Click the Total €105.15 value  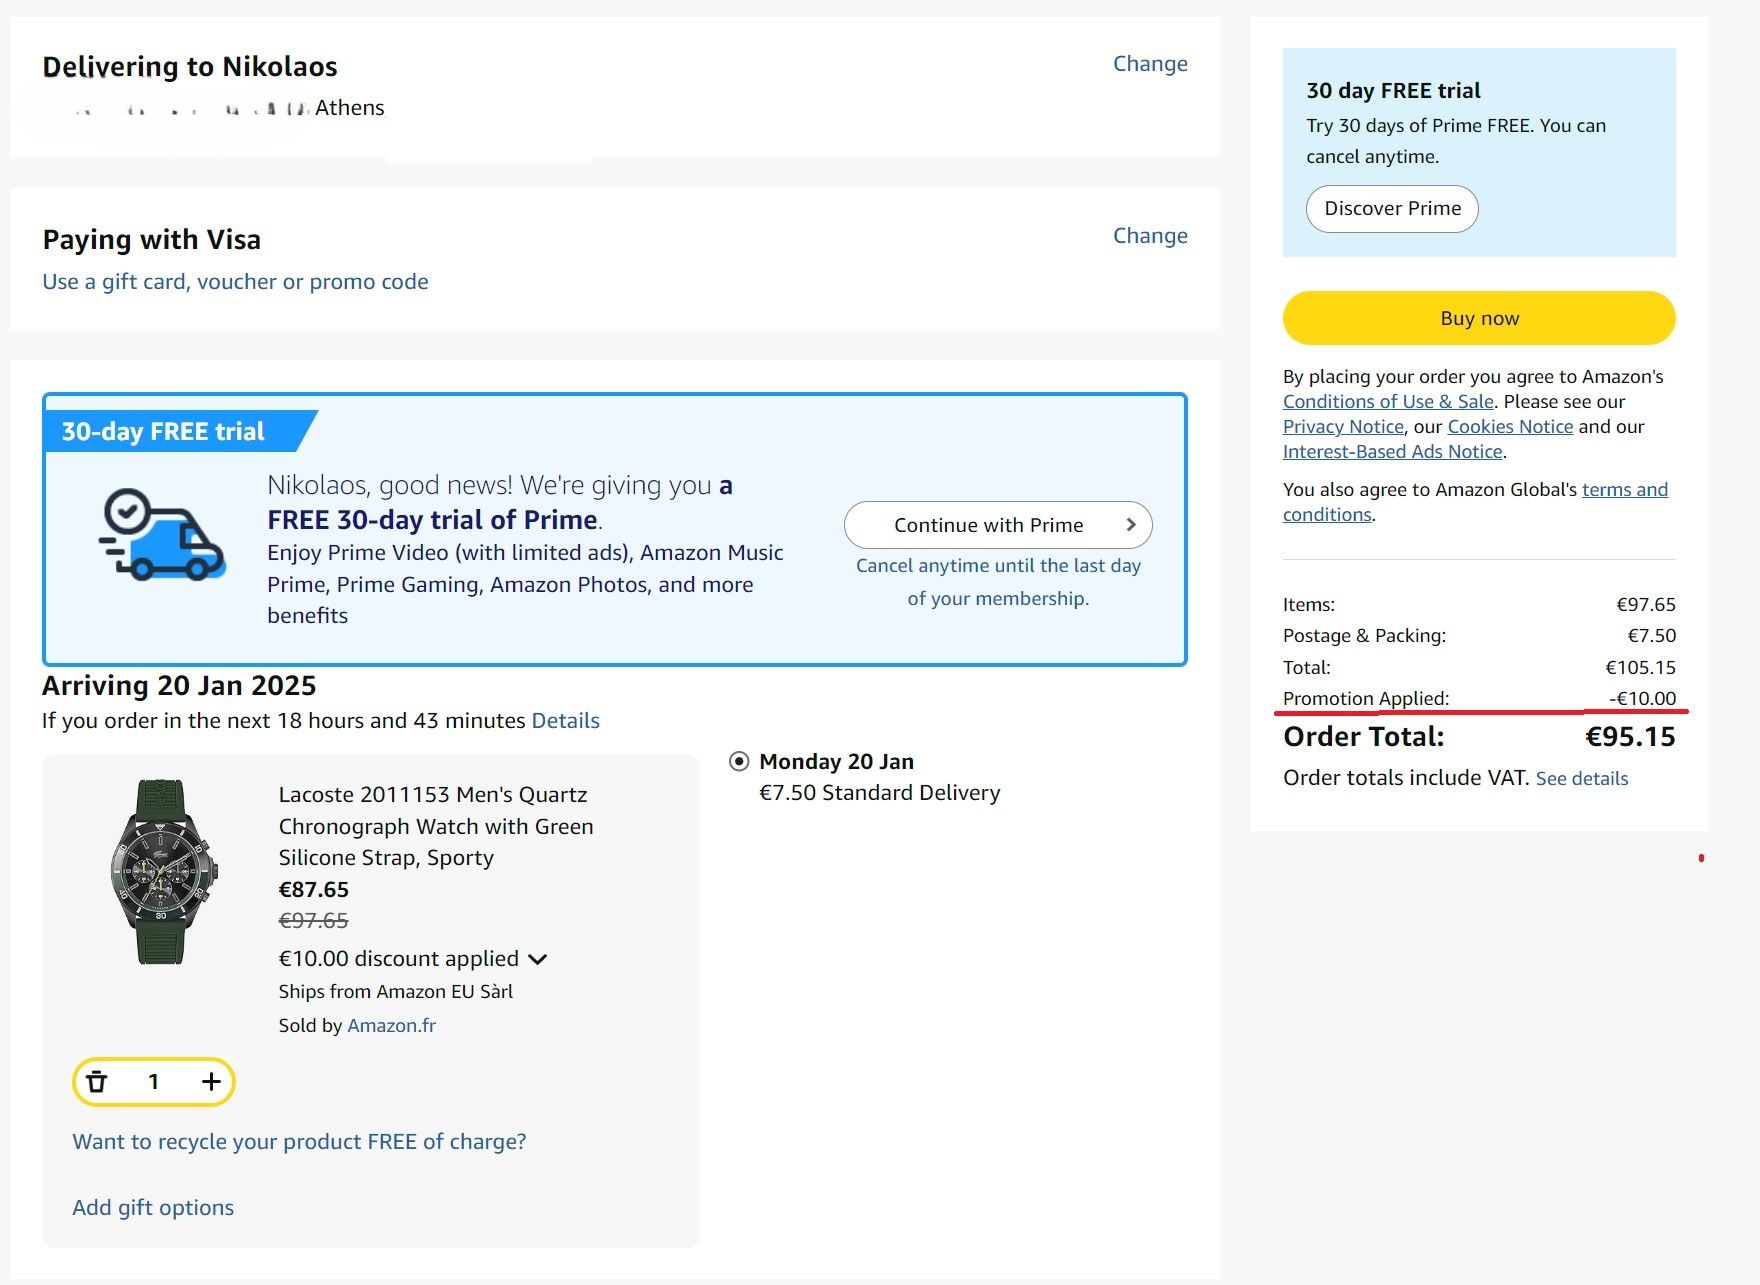coord(1640,668)
